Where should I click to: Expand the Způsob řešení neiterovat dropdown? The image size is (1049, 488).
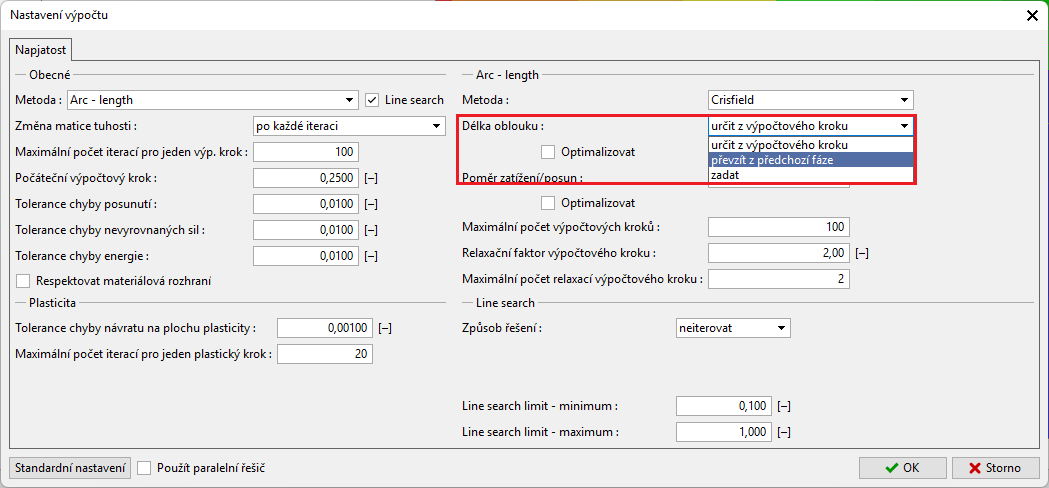tap(733, 328)
